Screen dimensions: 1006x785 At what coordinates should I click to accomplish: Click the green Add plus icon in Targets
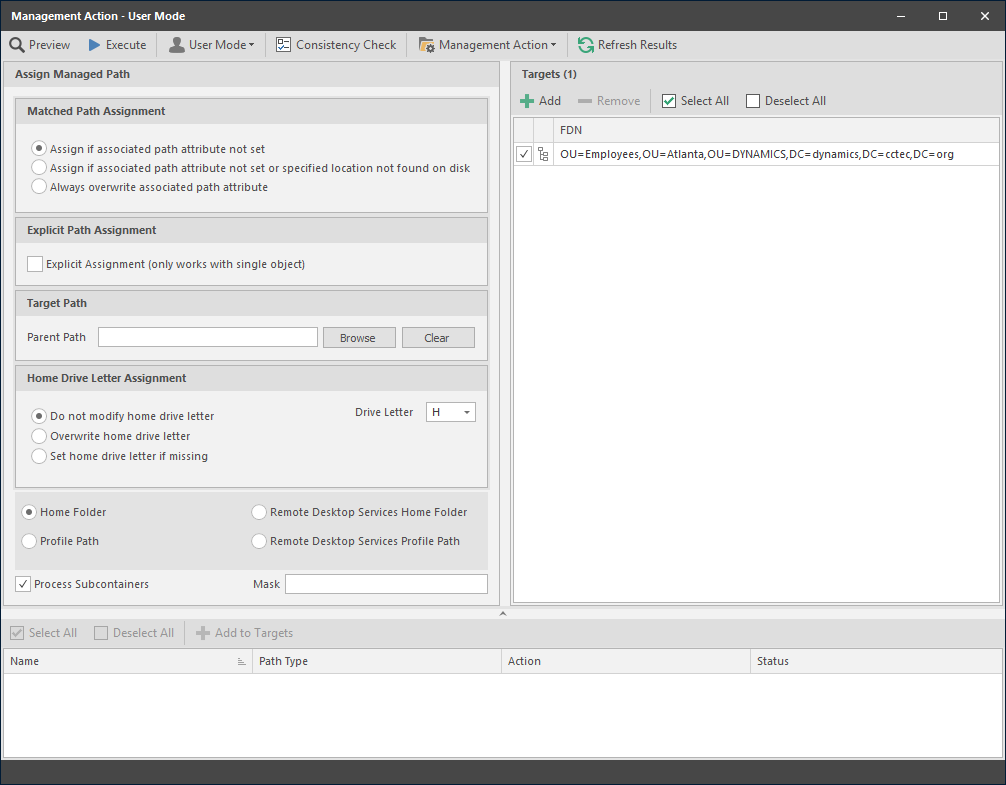[527, 101]
